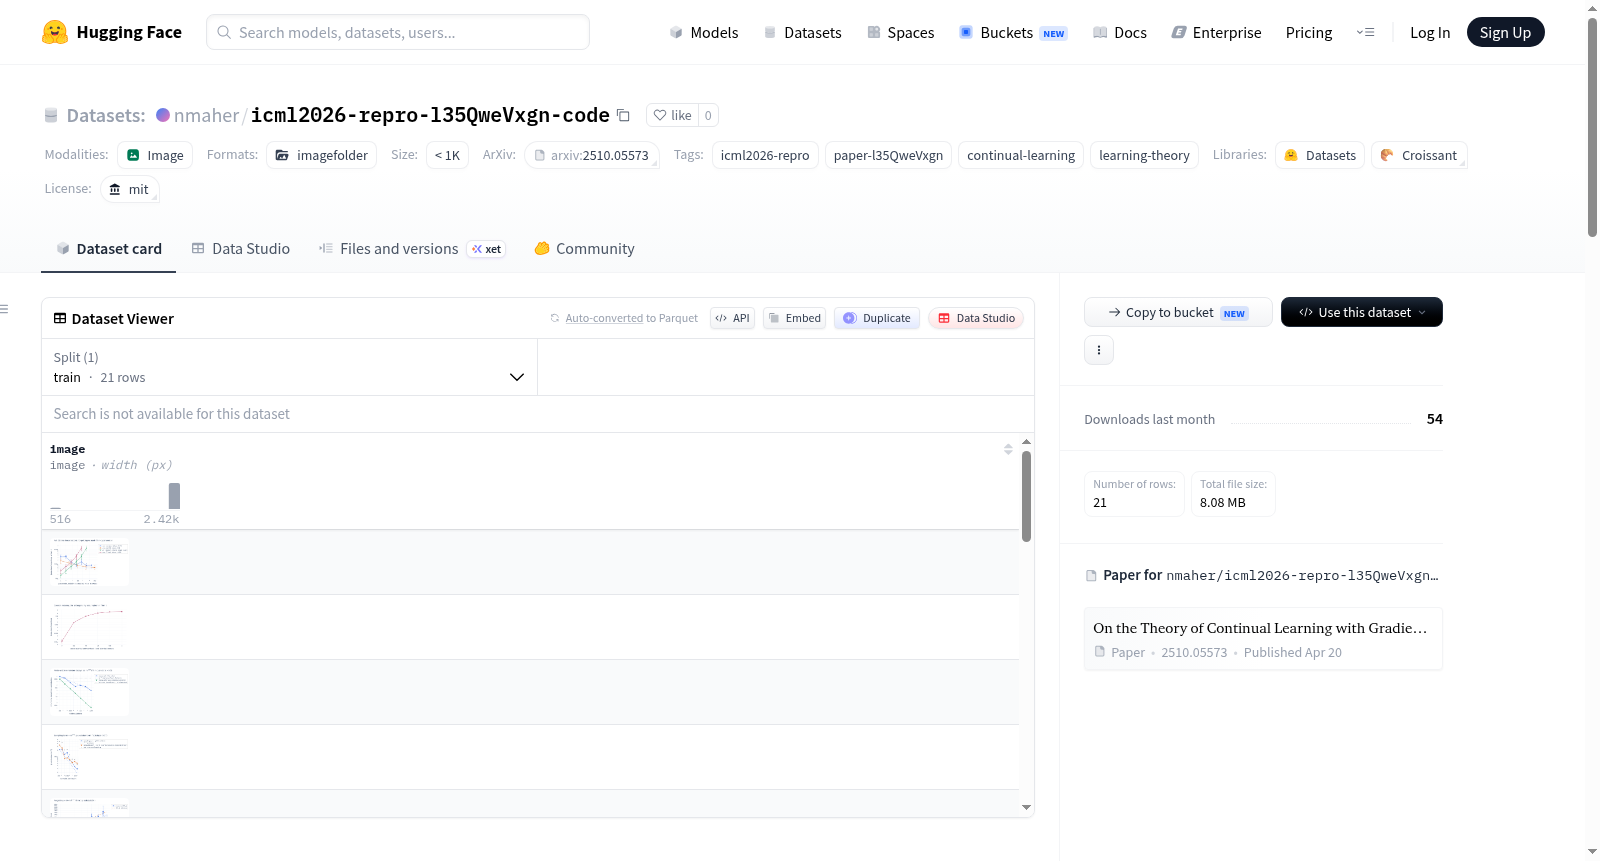This screenshot has width=1600, height=861.
Task: Click the Datasets library tag
Action: pyautogui.click(x=1320, y=155)
